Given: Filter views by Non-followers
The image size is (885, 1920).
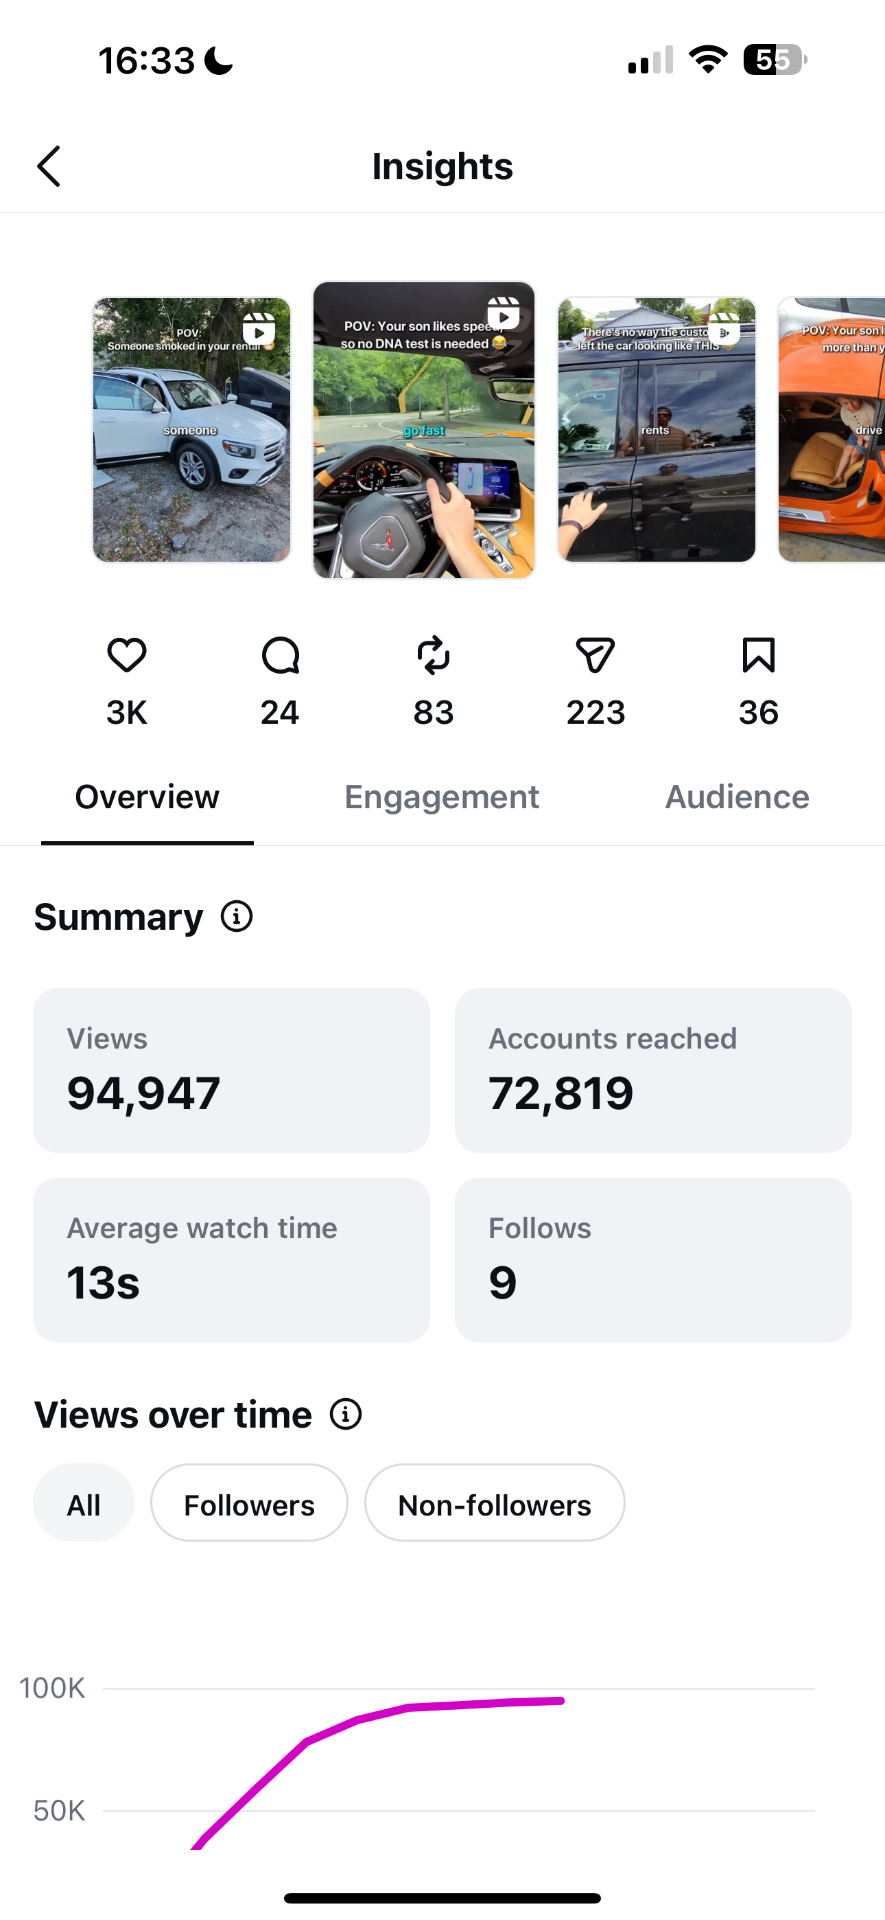Looking at the screenshot, I should tap(495, 1503).
